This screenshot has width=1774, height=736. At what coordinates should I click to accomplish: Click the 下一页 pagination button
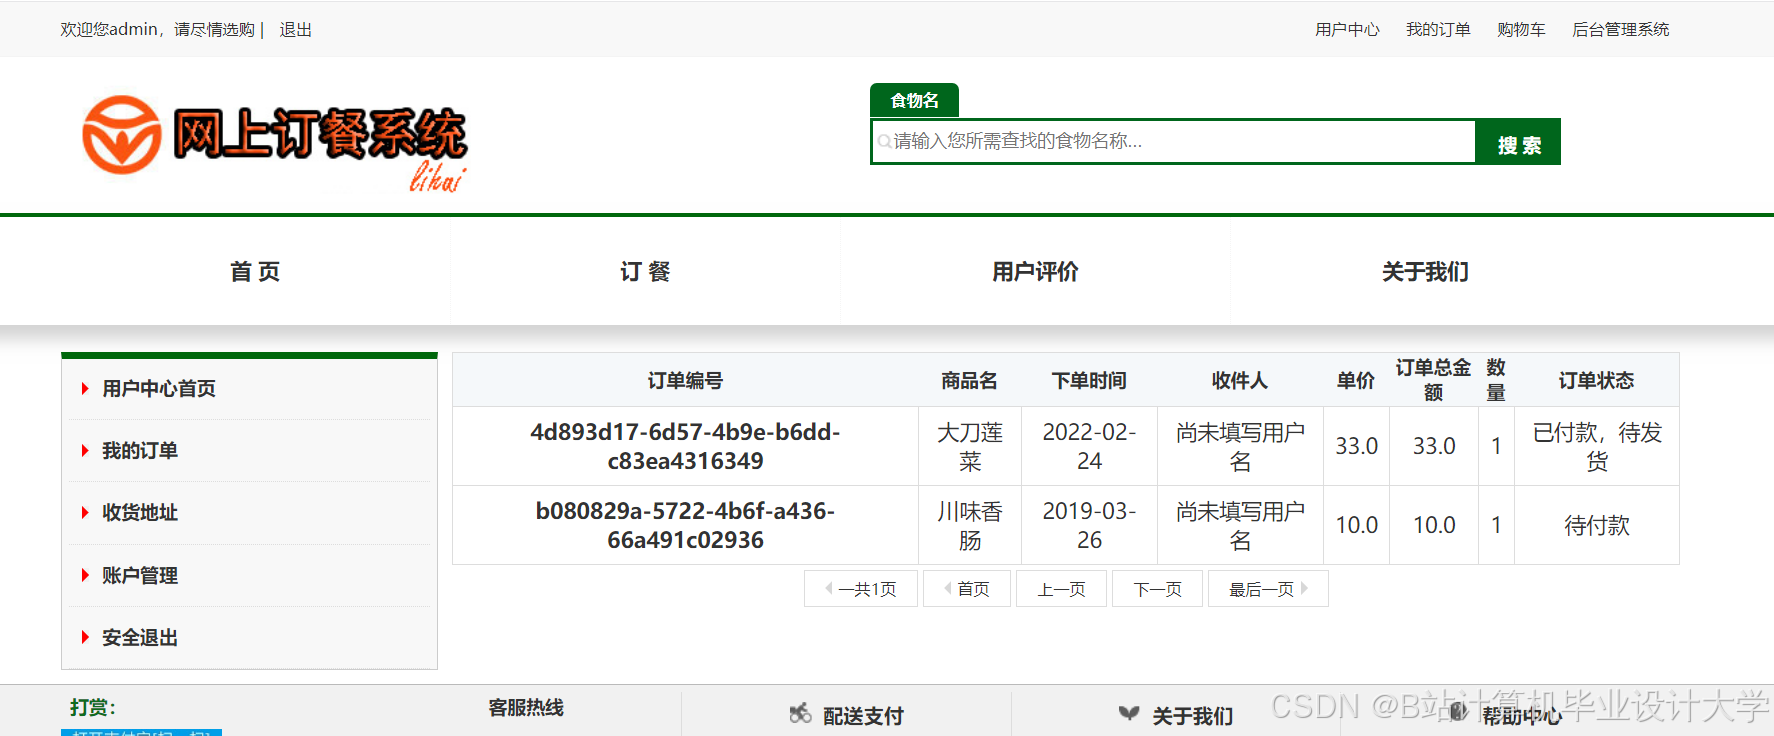point(1157,589)
